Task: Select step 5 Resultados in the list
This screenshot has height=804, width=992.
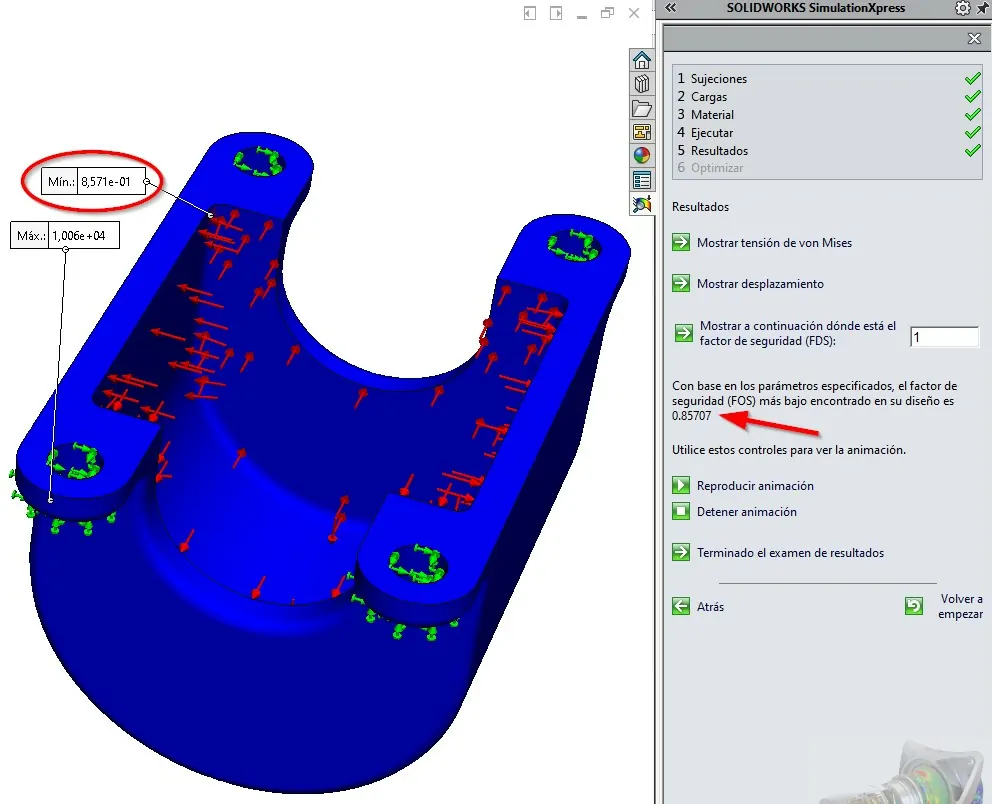Action: (712, 151)
